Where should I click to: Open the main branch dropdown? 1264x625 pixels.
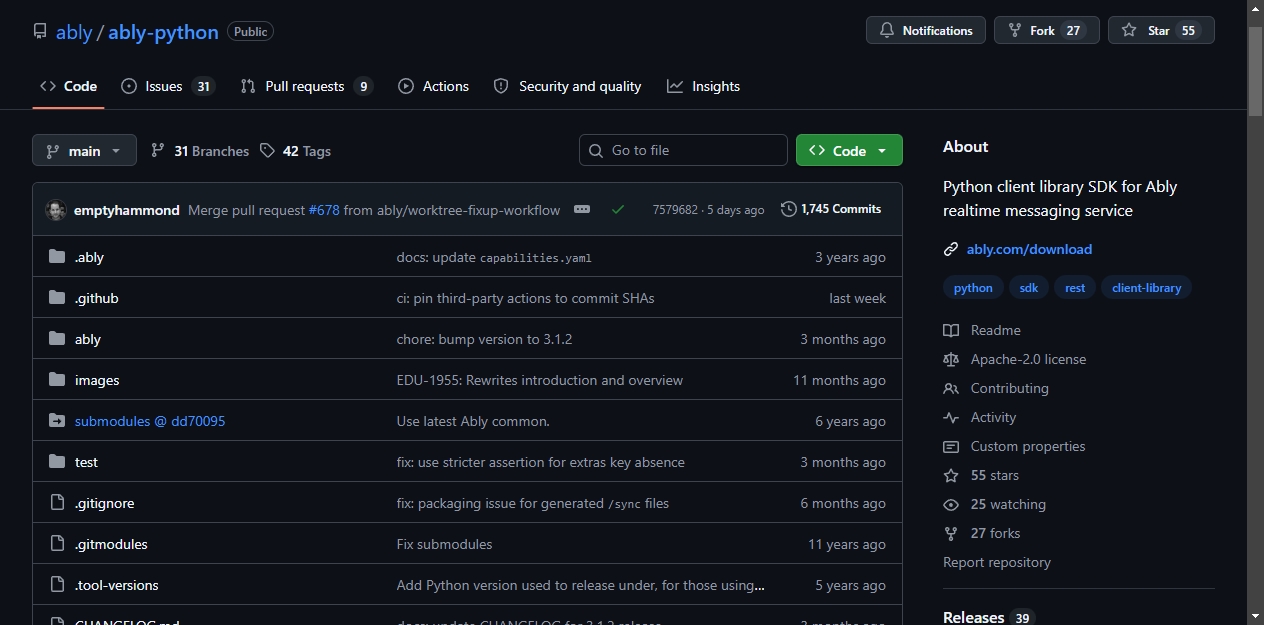[84, 151]
